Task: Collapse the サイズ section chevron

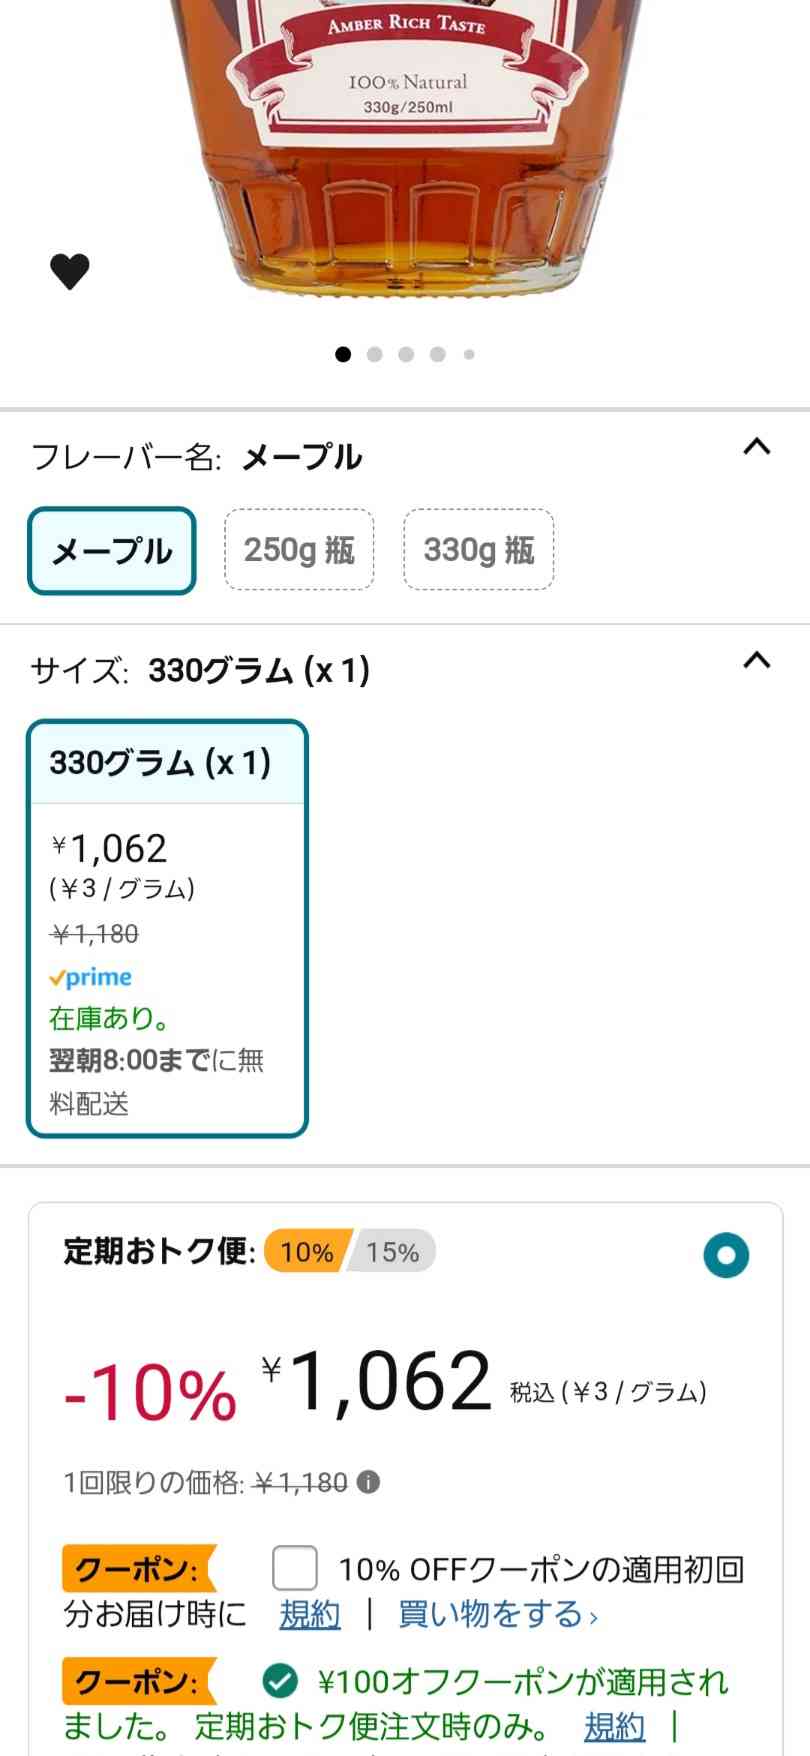Action: click(x=757, y=660)
